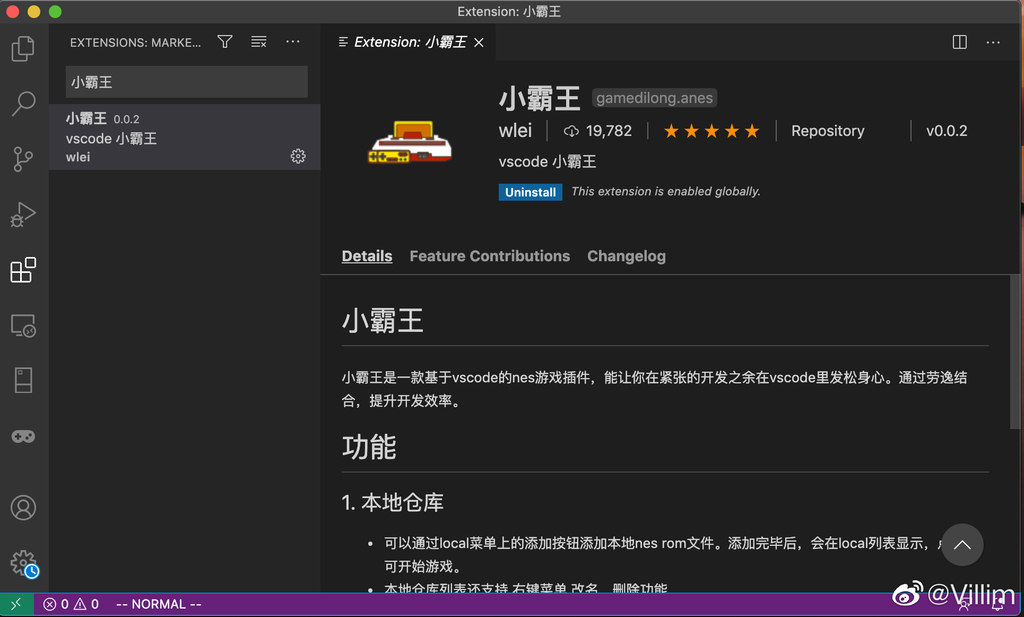
Task: Click the gamedilong.anes identifier badge
Action: (654, 98)
